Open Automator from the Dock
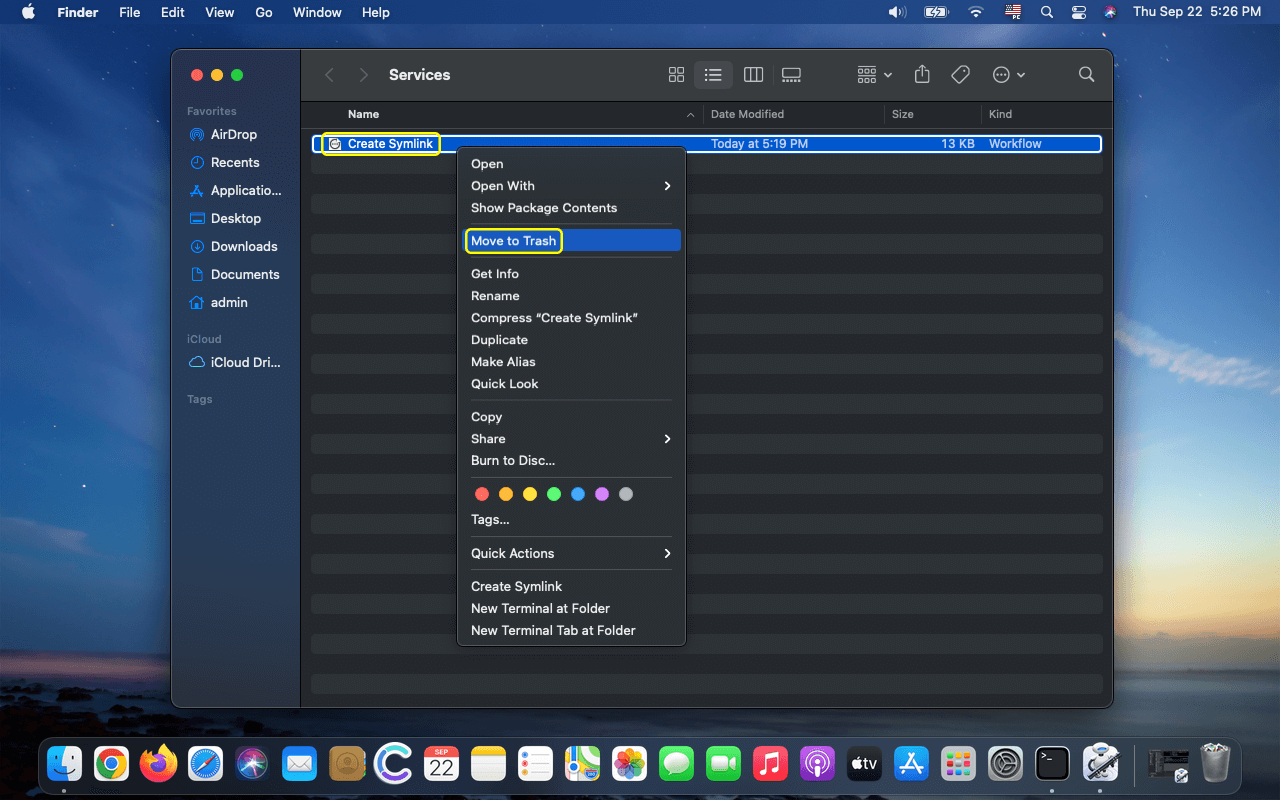This screenshot has height=800, width=1280. [x=1101, y=763]
